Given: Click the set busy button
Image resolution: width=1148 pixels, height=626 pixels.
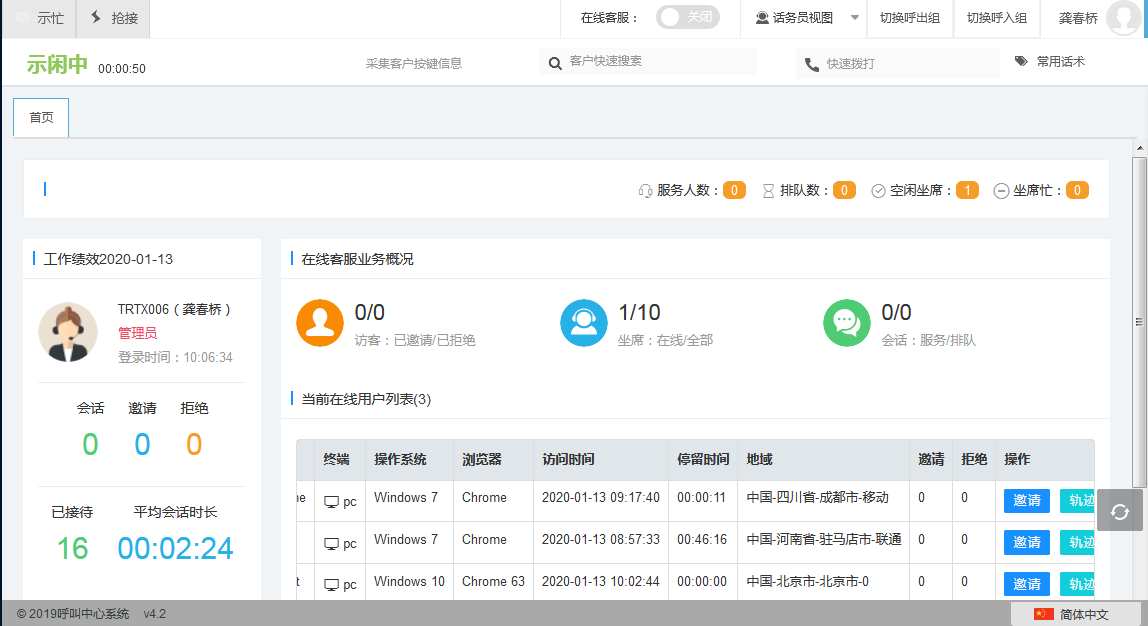Looking at the screenshot, I should coord(40,18).
